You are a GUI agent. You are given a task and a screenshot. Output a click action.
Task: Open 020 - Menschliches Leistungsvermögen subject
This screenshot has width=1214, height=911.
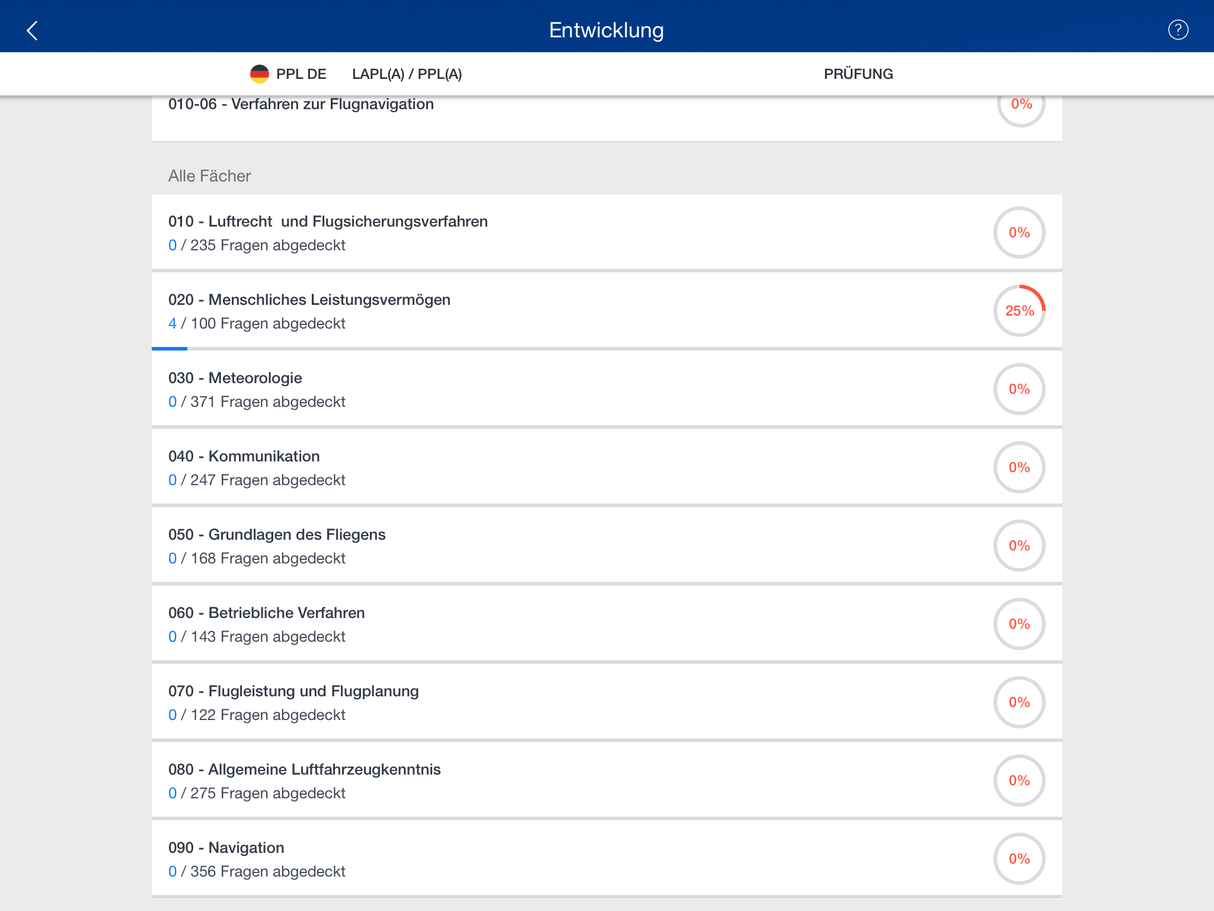click(x=309, y=300)
